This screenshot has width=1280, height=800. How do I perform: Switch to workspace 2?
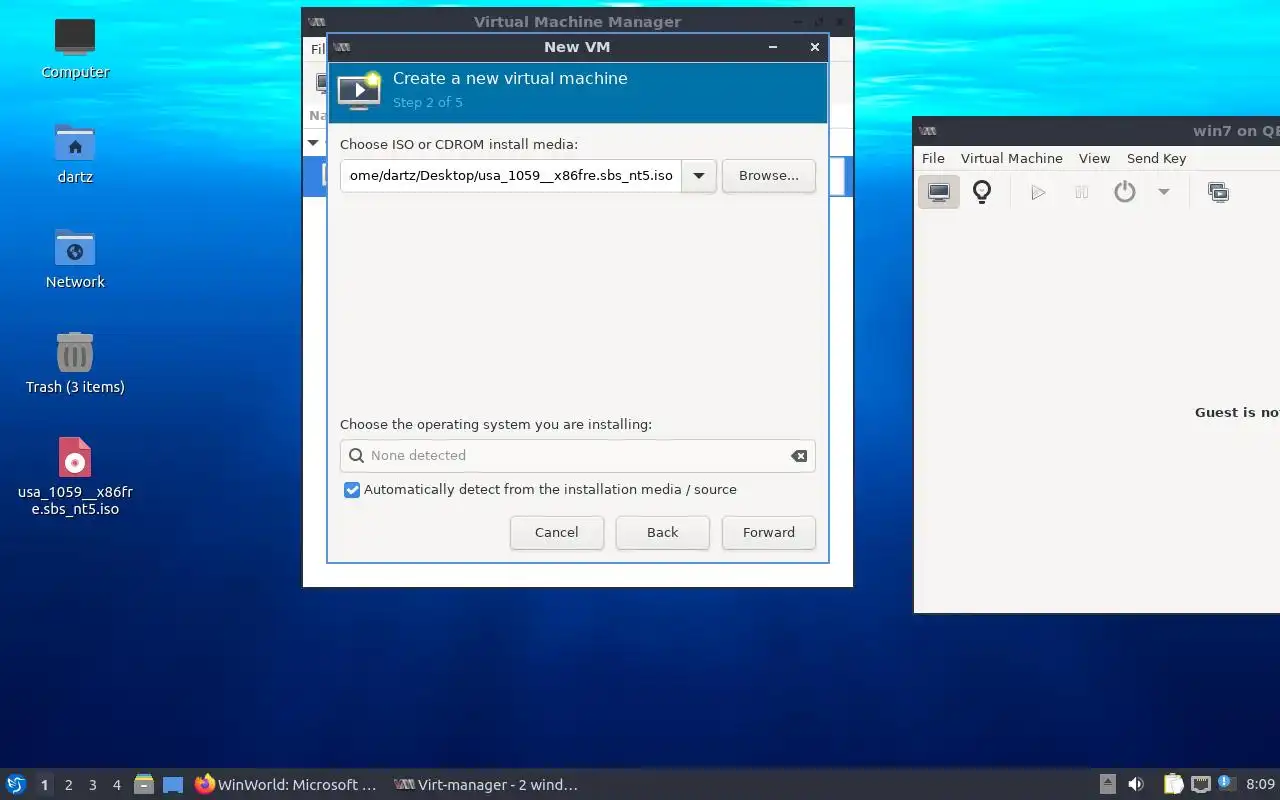coord(69,785)
